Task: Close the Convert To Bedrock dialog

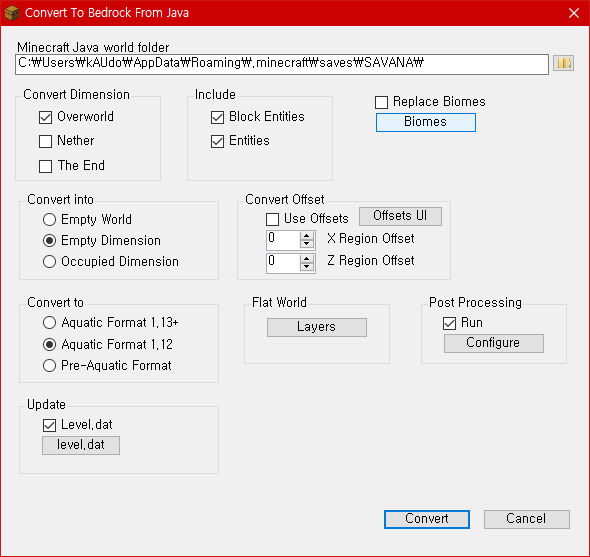Action: (x=574, y=13)
